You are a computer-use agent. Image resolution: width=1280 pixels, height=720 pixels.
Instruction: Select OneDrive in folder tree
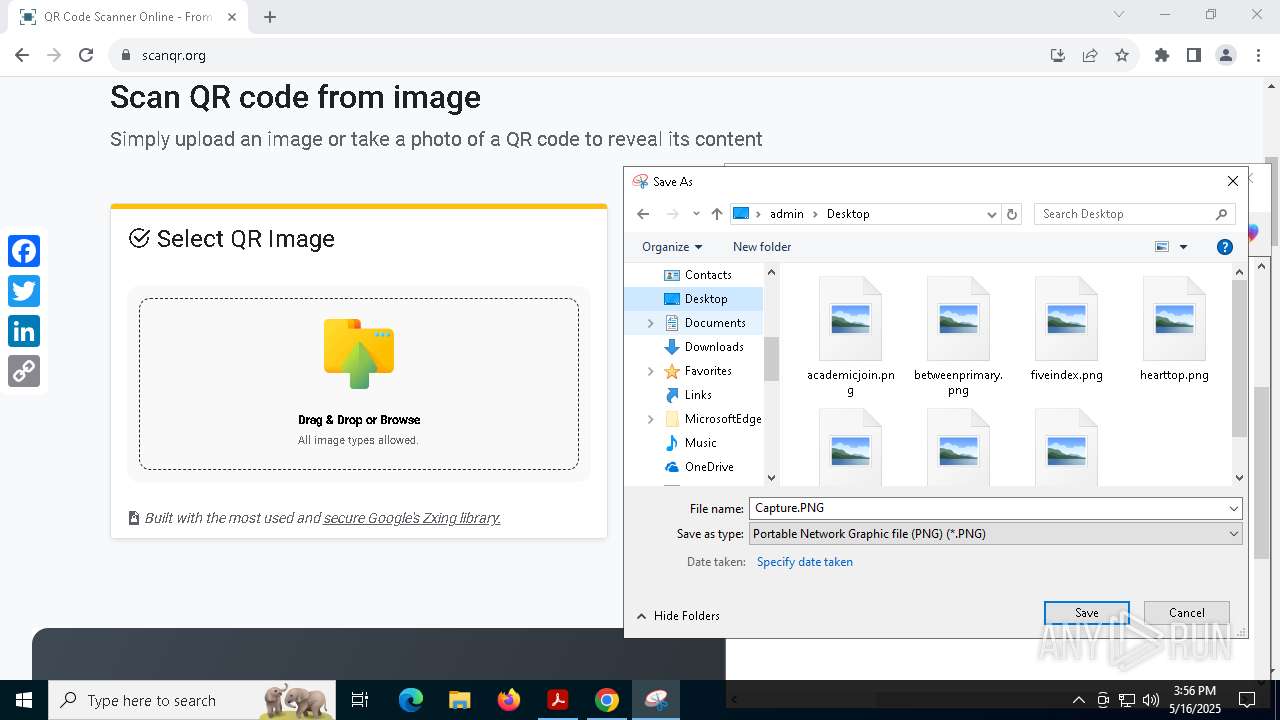coord(709,467)
